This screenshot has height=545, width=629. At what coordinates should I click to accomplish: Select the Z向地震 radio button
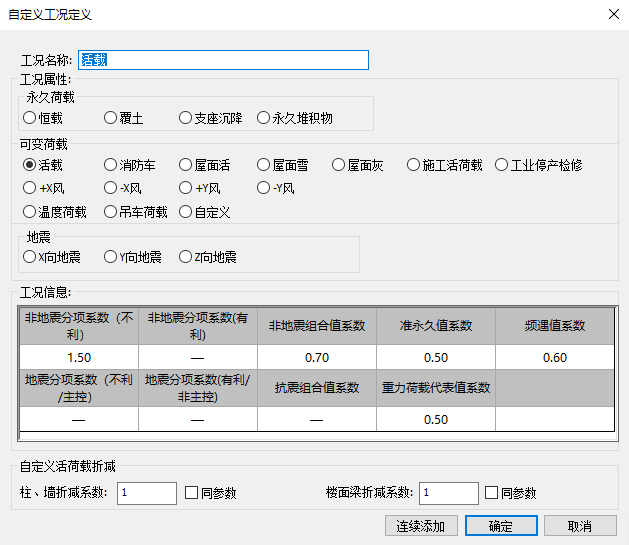[x=186, y=257]
